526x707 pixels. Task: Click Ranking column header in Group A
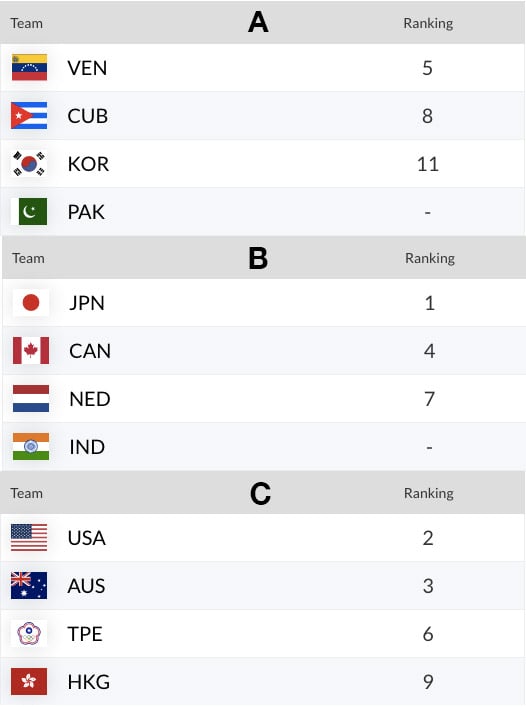428,23
